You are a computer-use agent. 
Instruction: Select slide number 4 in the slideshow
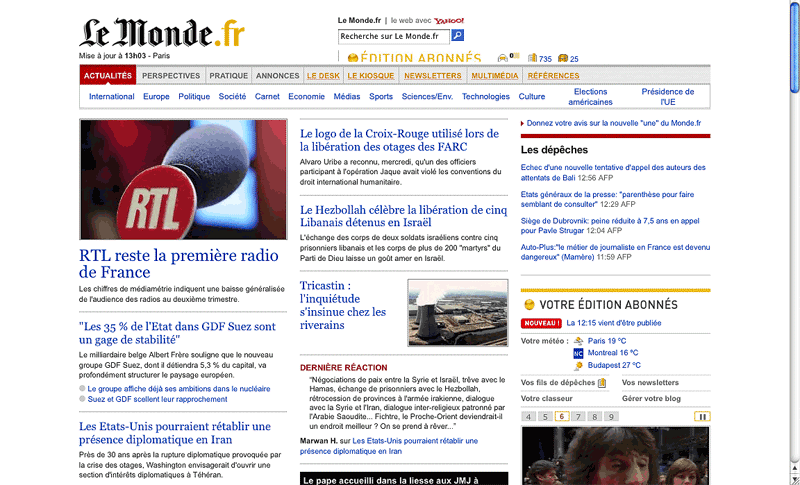[x=529, y=417]
